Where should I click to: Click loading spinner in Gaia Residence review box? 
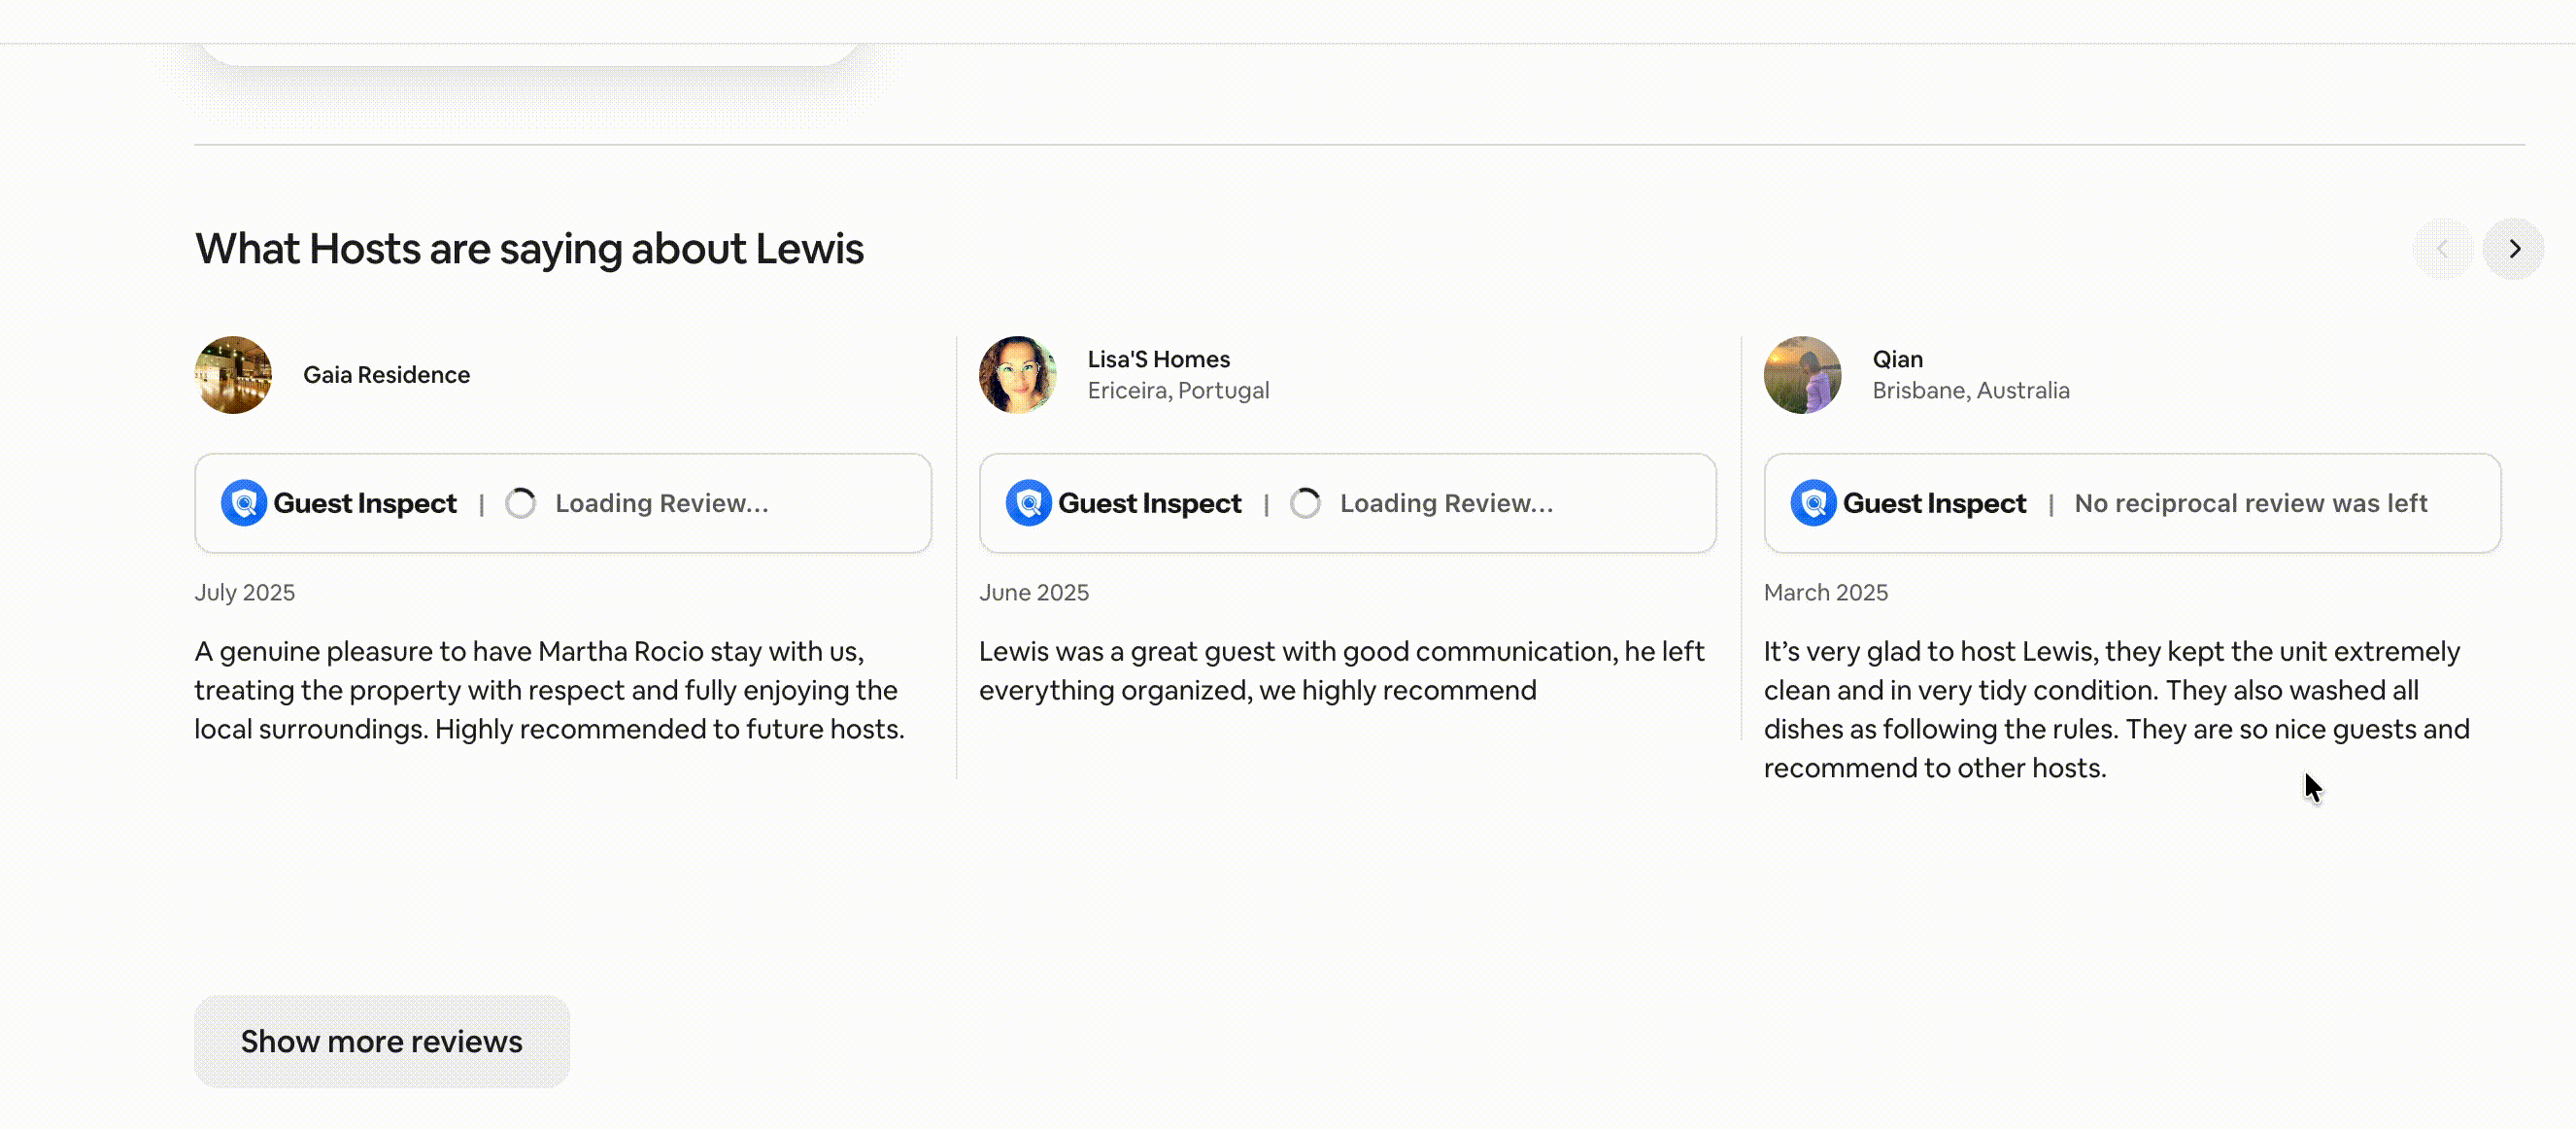pos(520,503)
